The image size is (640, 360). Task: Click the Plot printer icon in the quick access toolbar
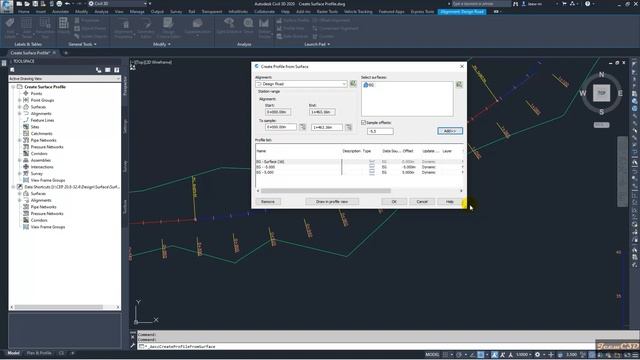[59, 4]
